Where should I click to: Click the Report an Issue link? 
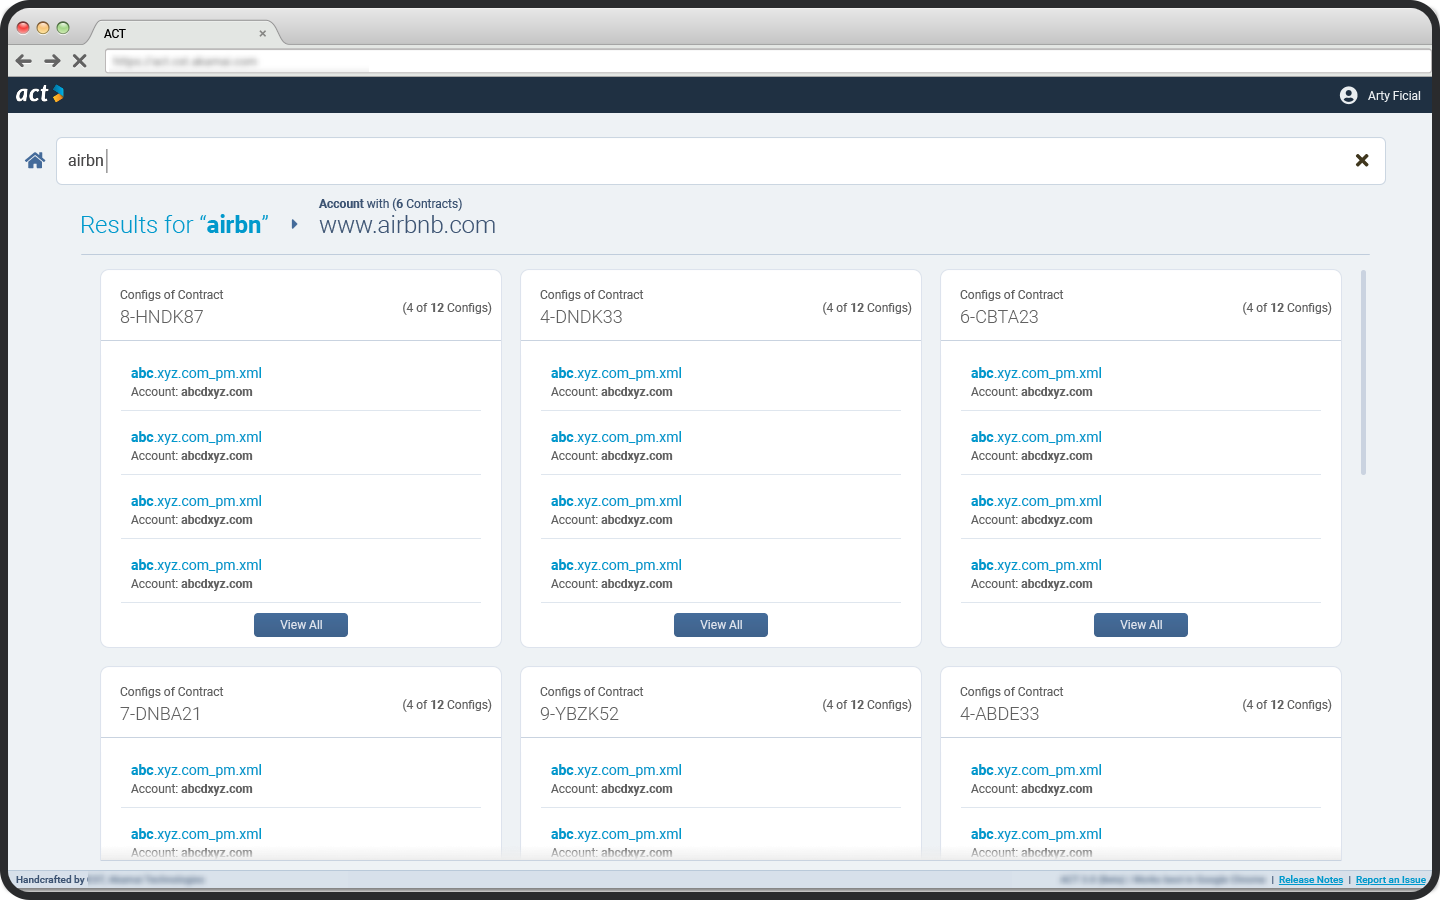click(x=1390, y=880)
